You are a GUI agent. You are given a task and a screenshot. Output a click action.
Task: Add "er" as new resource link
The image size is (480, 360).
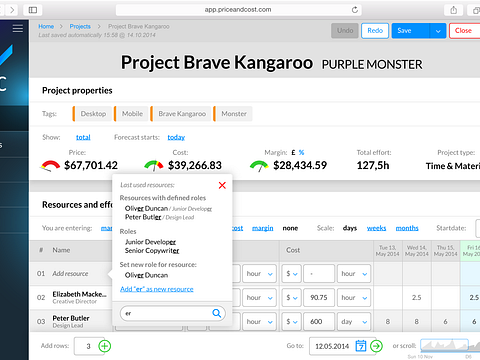click(157, 289)
